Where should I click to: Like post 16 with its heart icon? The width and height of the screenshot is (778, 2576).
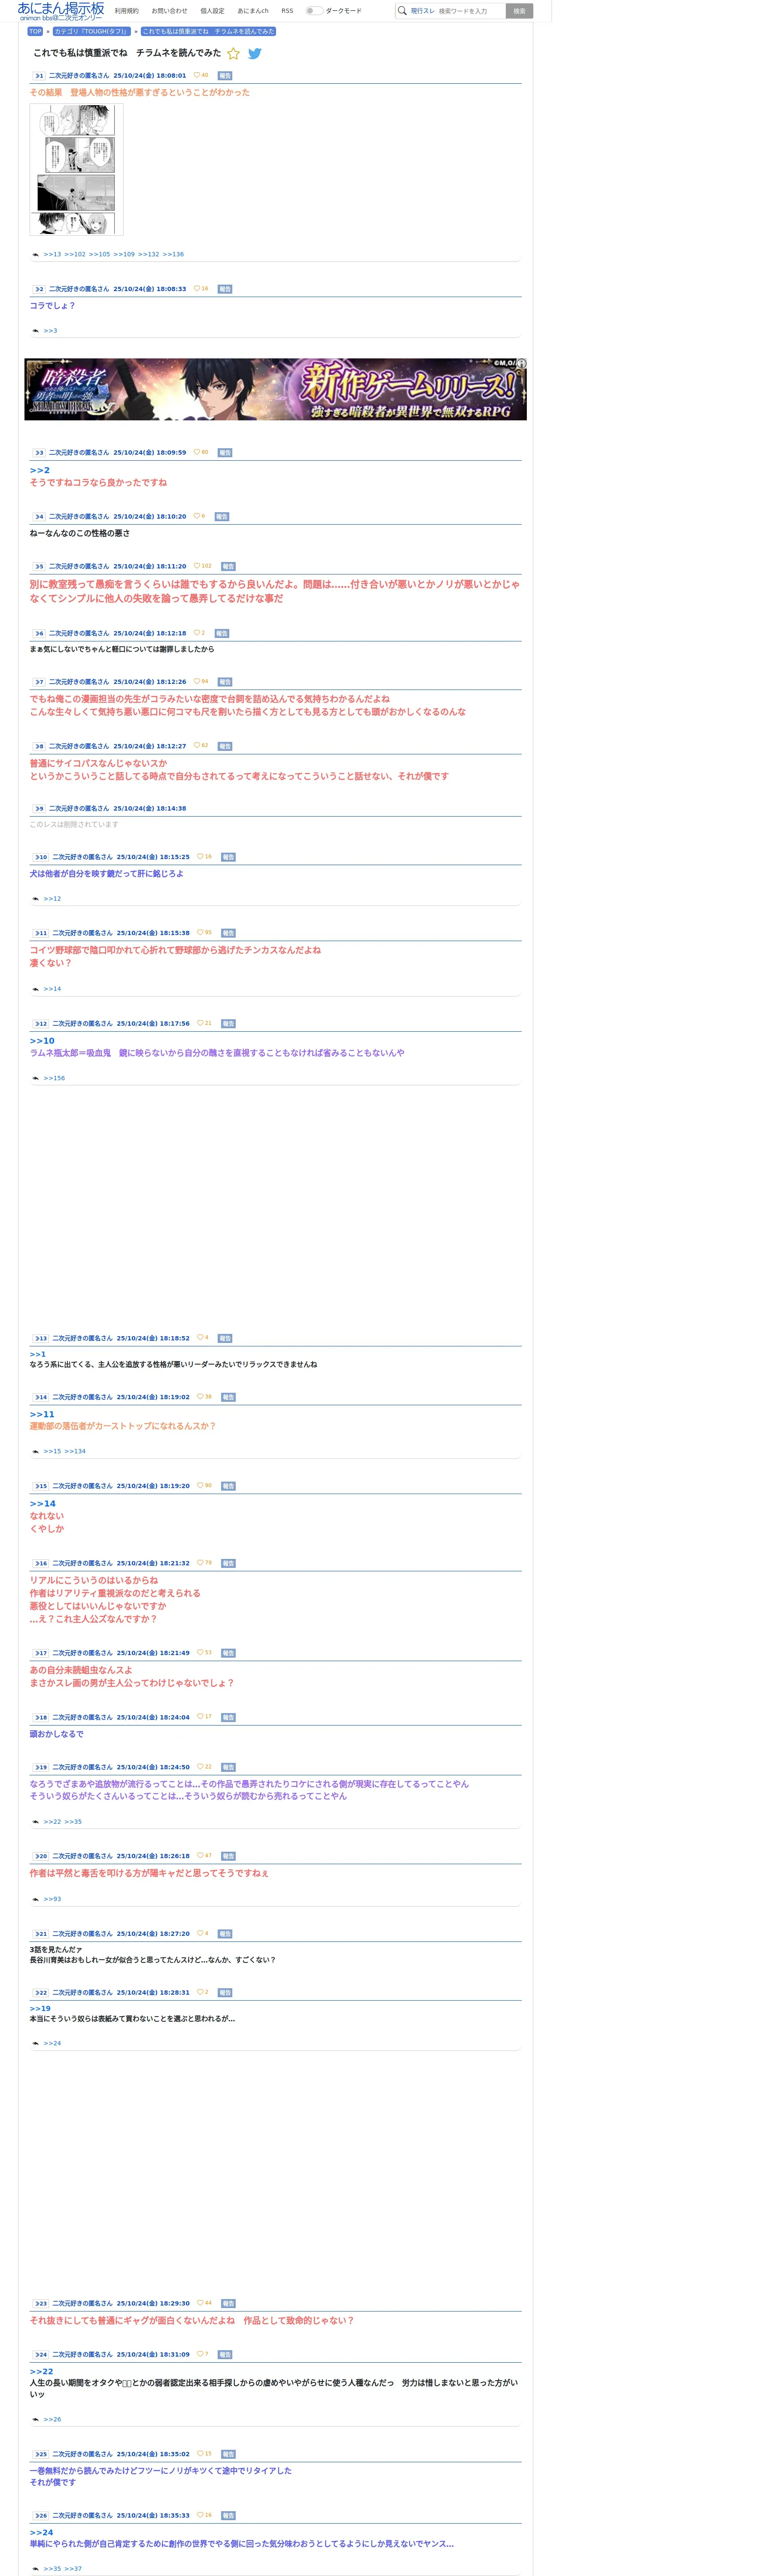pos(200,1563)
